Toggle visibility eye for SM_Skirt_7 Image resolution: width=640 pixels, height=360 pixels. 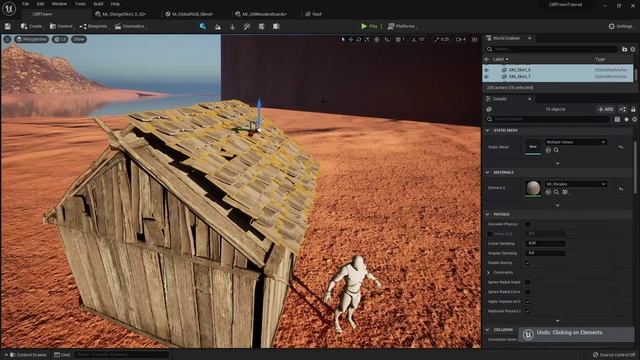tap(487, 77)
